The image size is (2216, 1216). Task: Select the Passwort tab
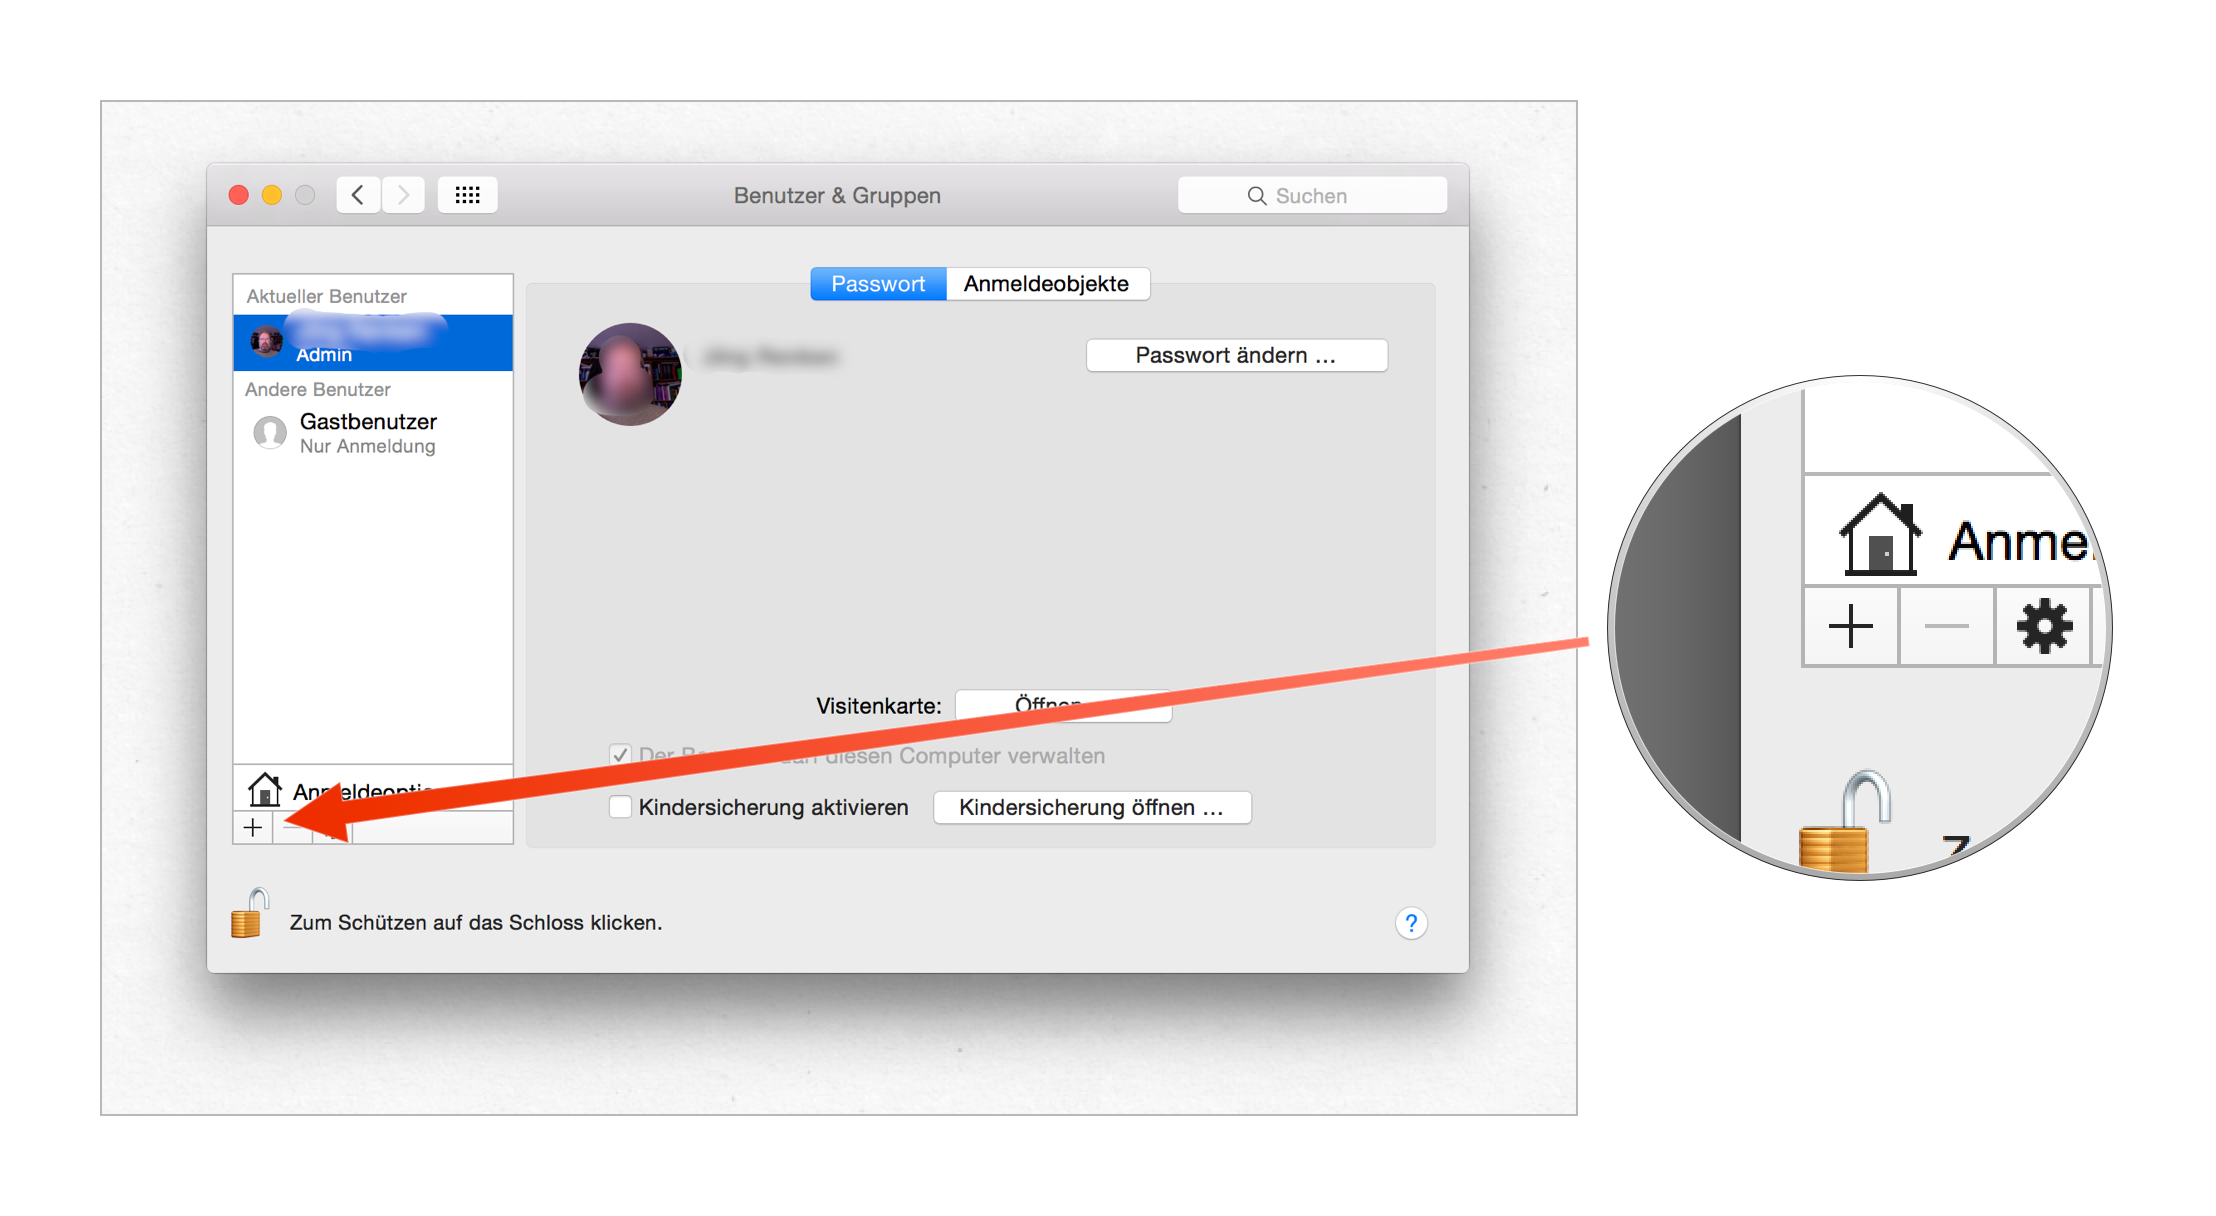point(877,284)
